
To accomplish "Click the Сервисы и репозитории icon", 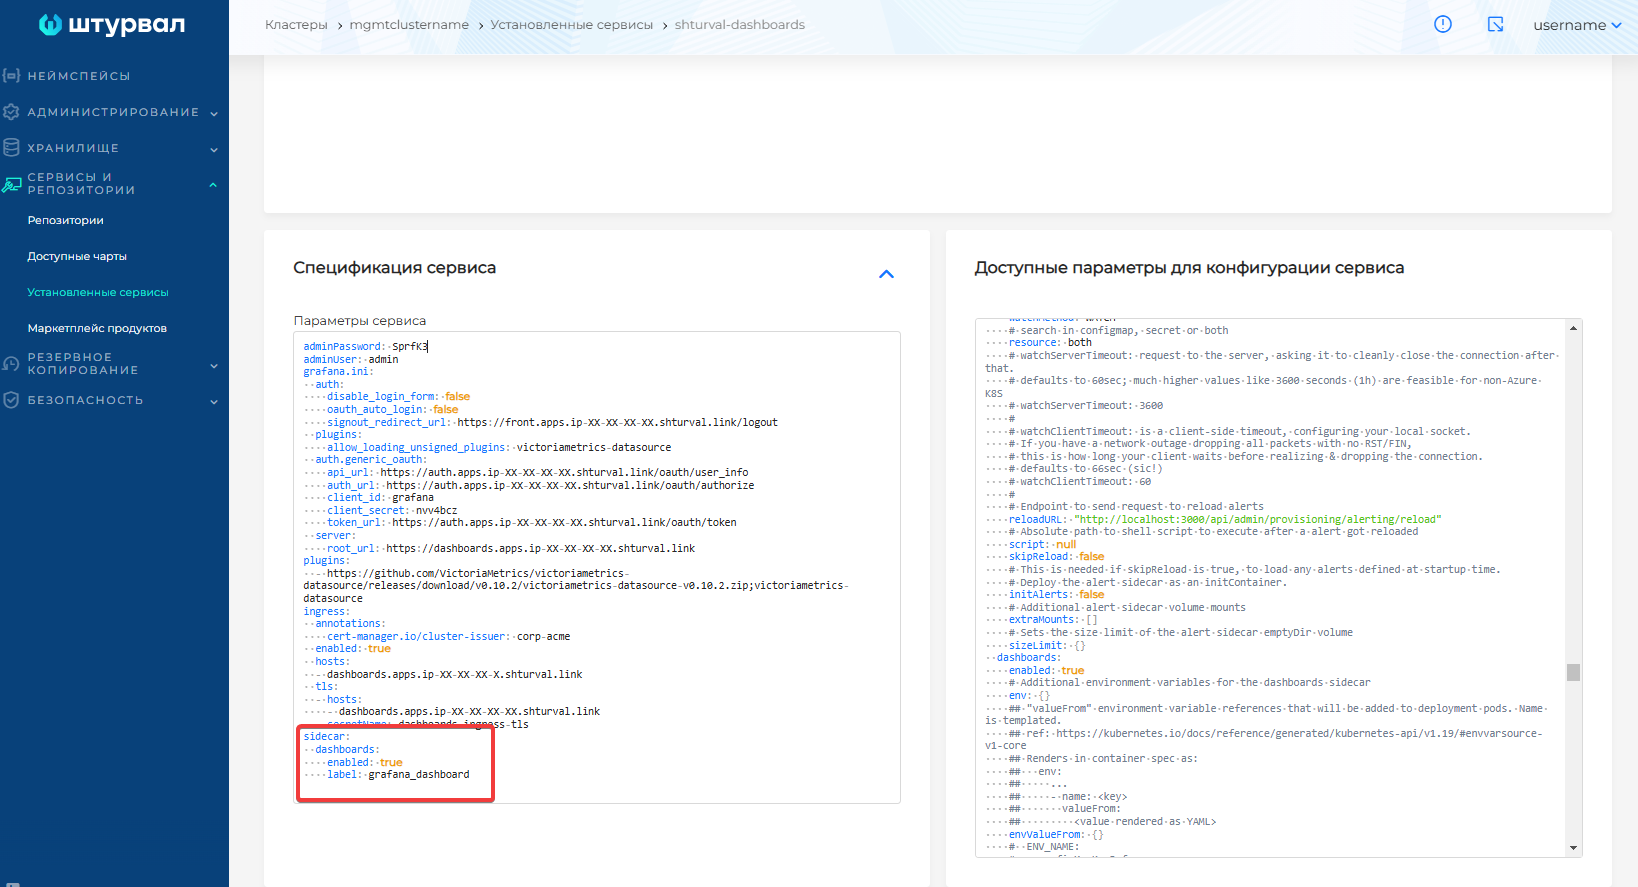I will [11, 184].
